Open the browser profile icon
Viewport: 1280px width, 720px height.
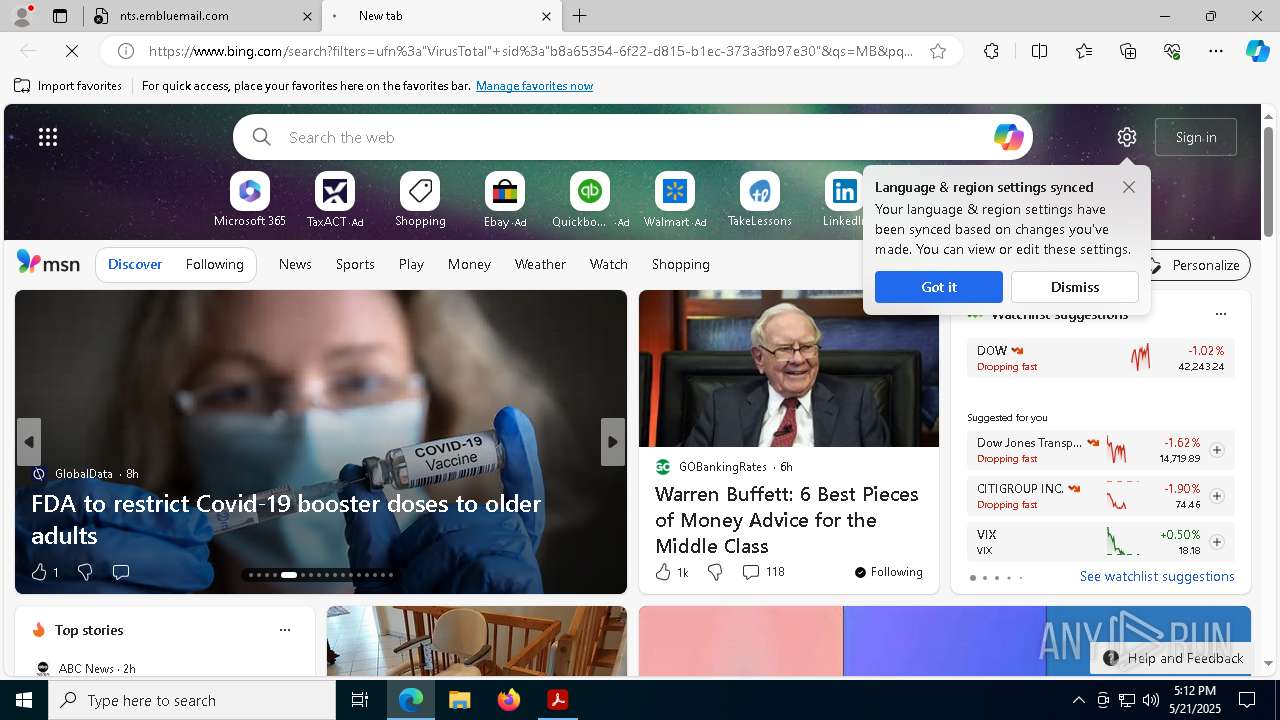(x=21, y=16)
